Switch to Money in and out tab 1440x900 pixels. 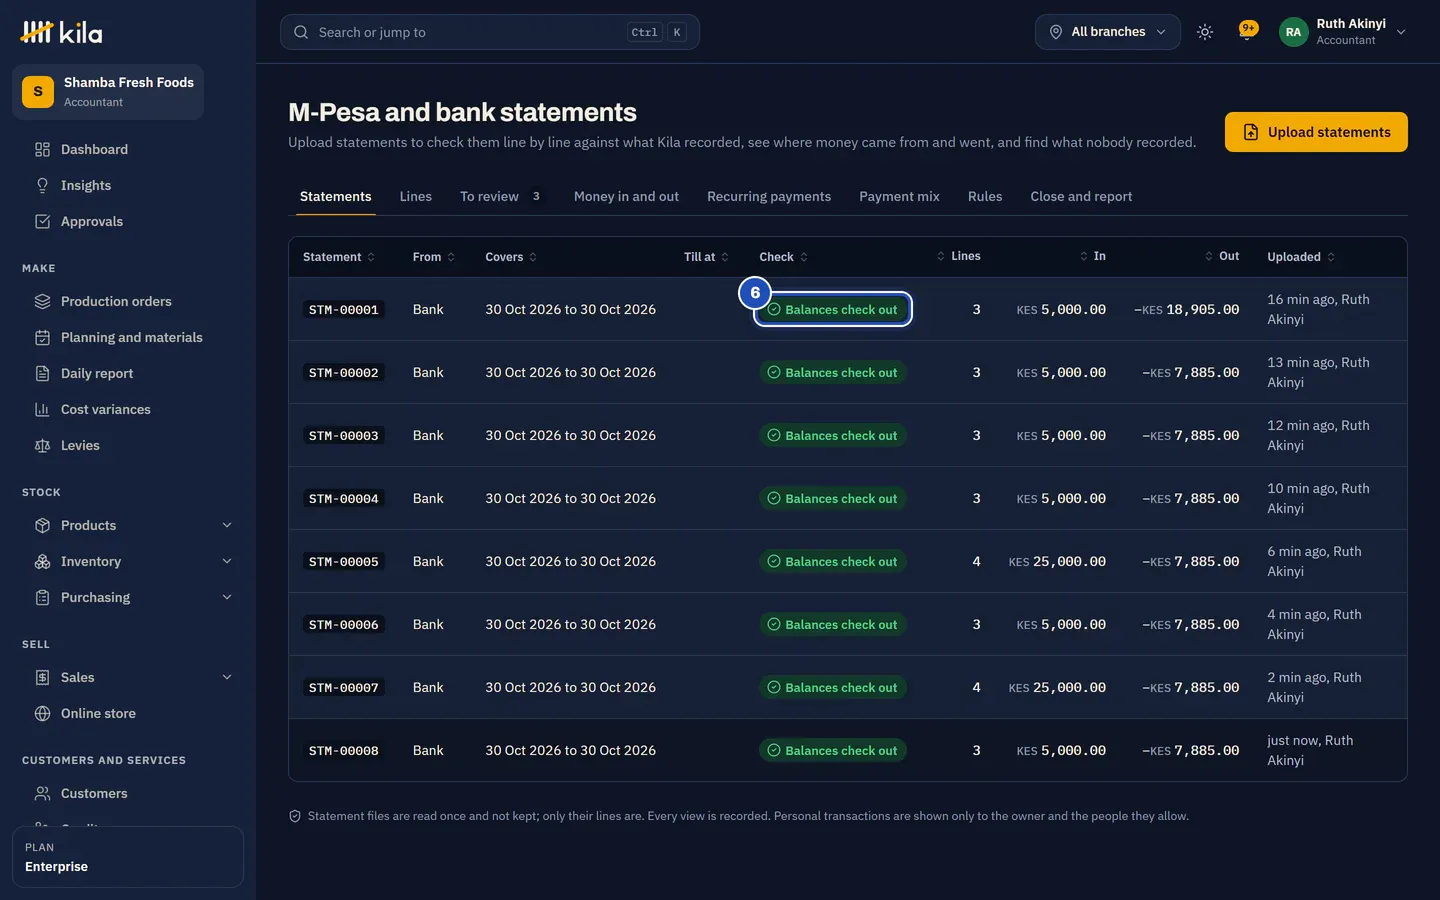pos(626,196)
